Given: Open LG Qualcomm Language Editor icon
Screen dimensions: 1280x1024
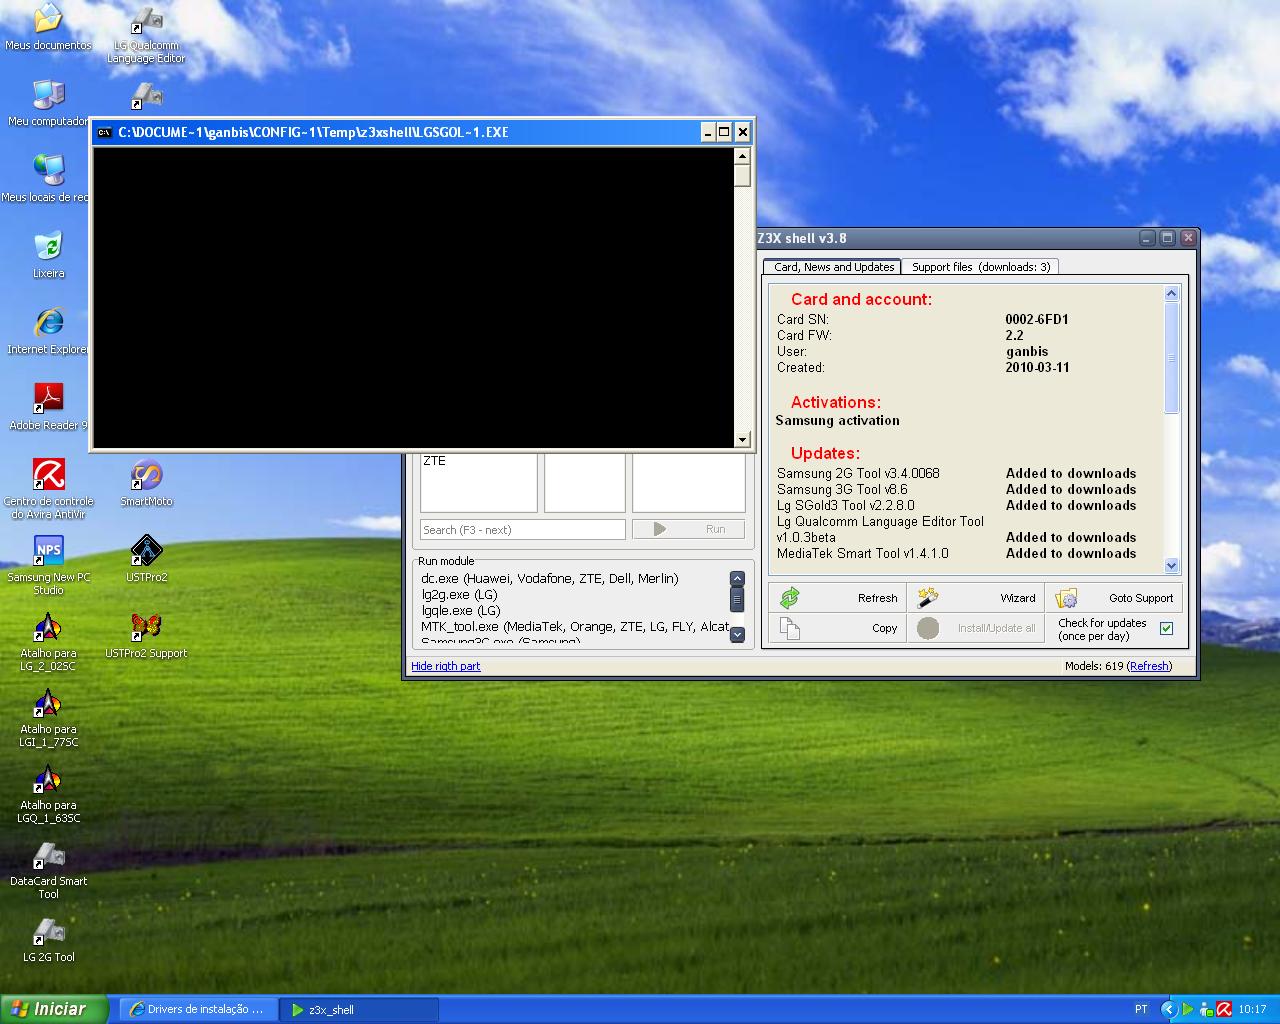Looking at the screenshot, I should (x=146, y=34).
